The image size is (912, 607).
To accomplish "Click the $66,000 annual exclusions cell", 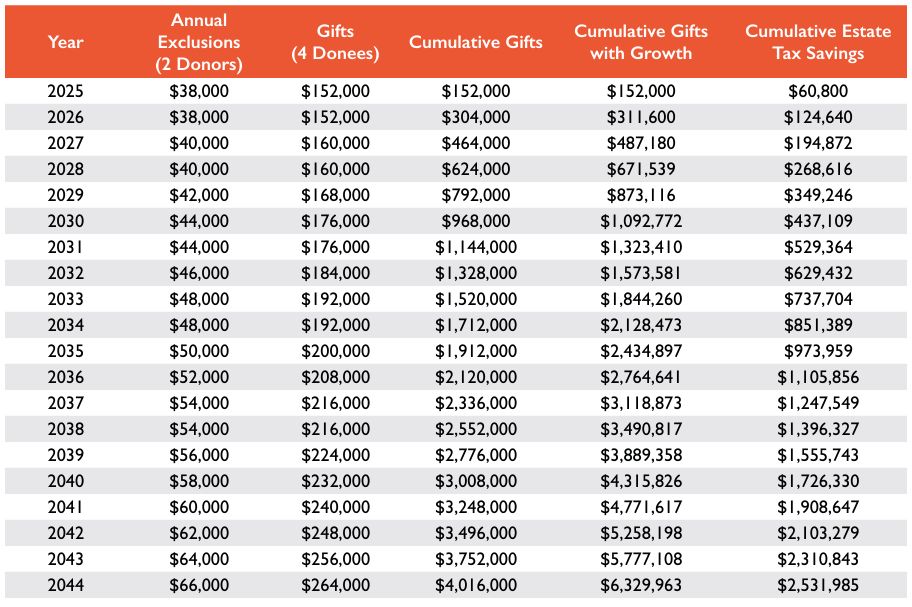I will pos(199,587).
